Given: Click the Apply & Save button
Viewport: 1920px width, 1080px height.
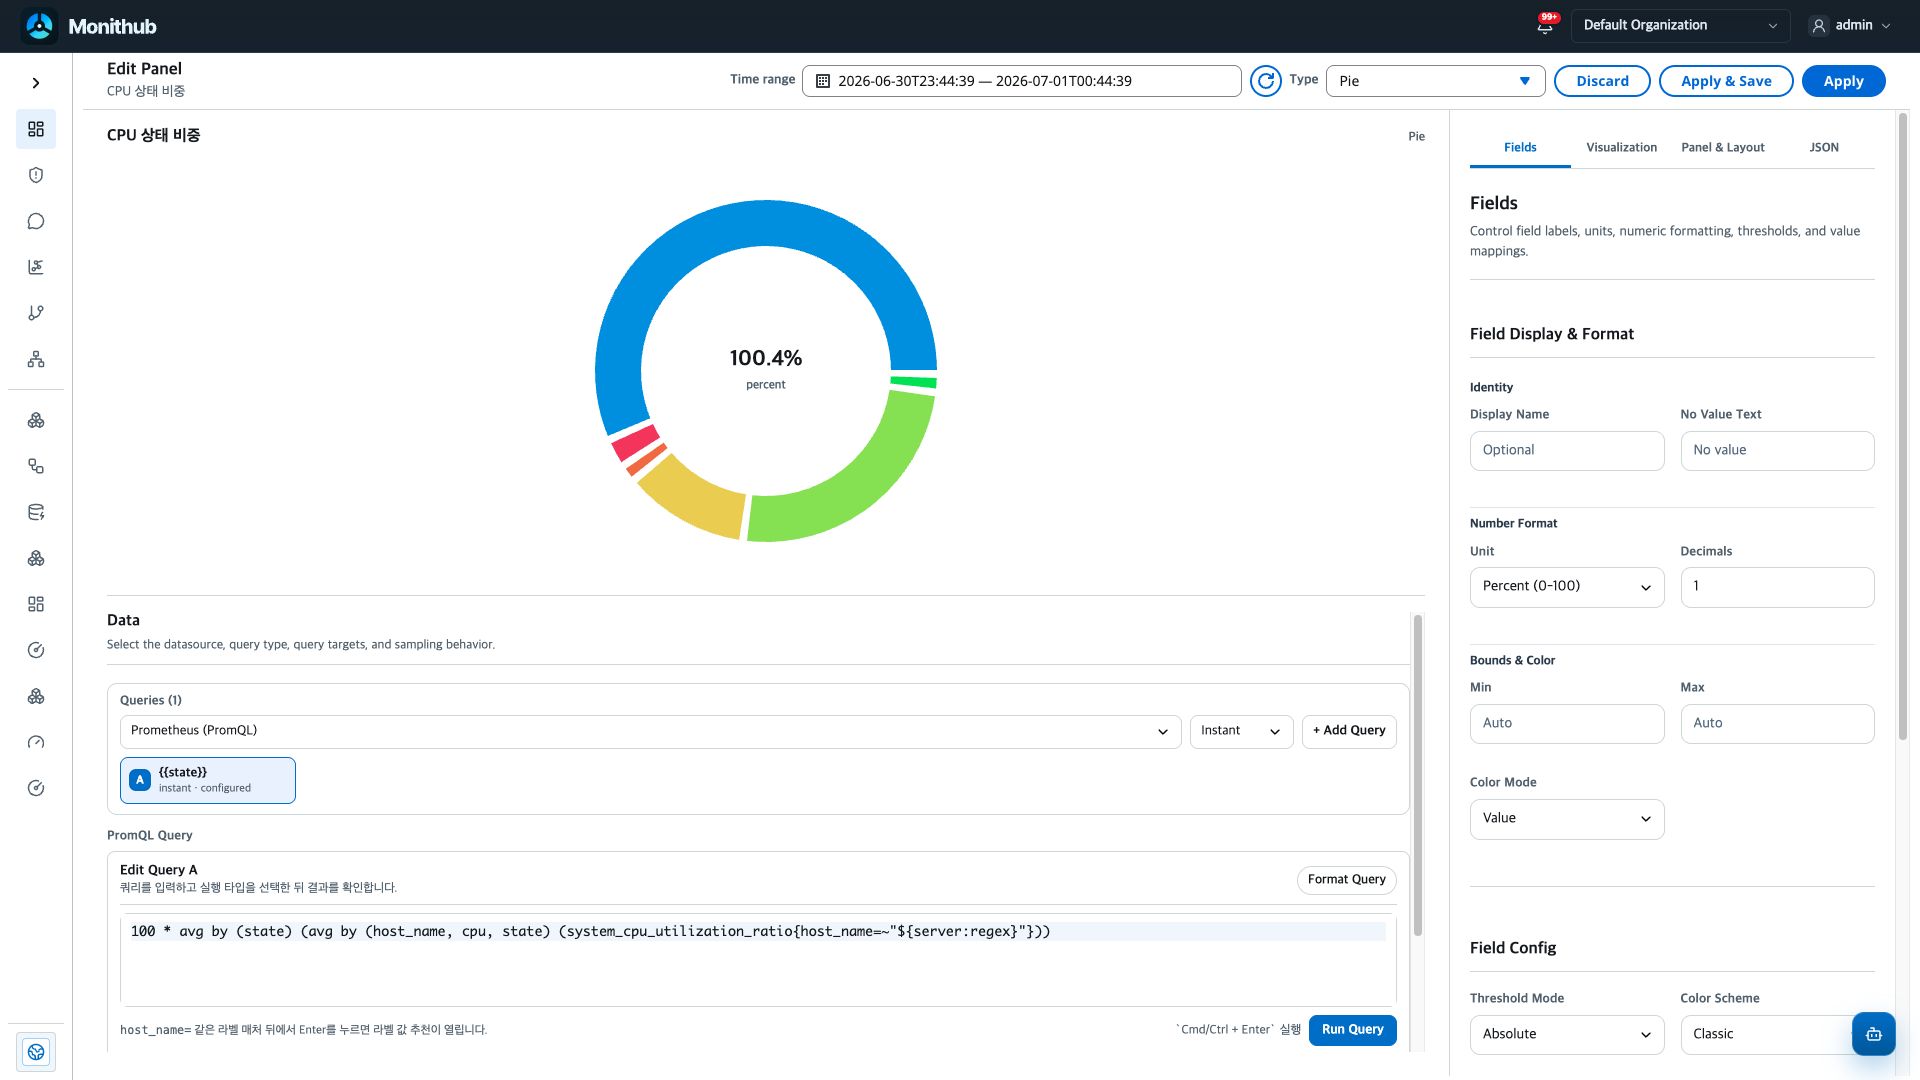Looking at the screenshot, I should pyautogui.click(x=1726, y=81).
